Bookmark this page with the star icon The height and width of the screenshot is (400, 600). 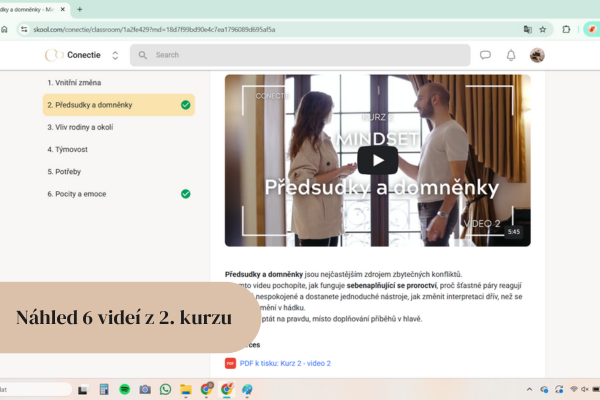click(x=543, y=29)
